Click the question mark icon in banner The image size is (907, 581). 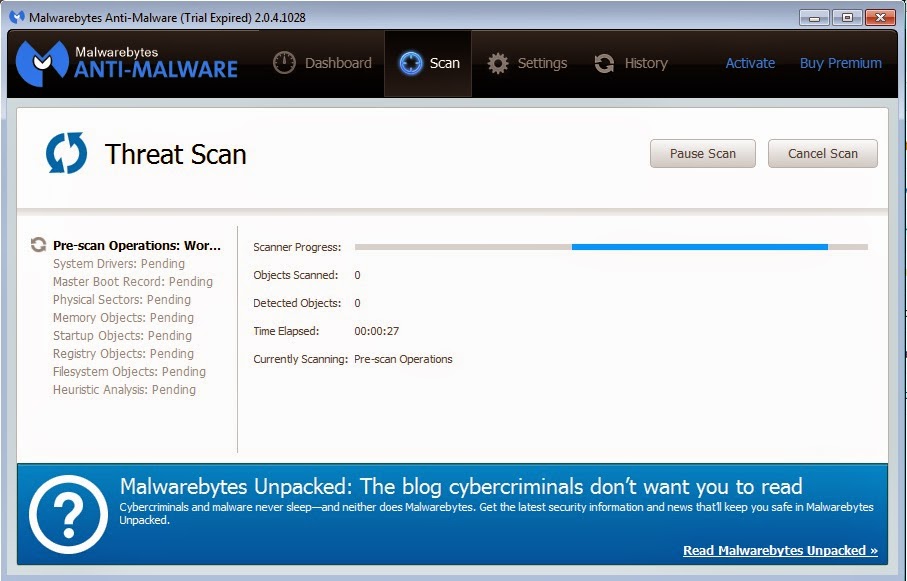tap(68, 514)
